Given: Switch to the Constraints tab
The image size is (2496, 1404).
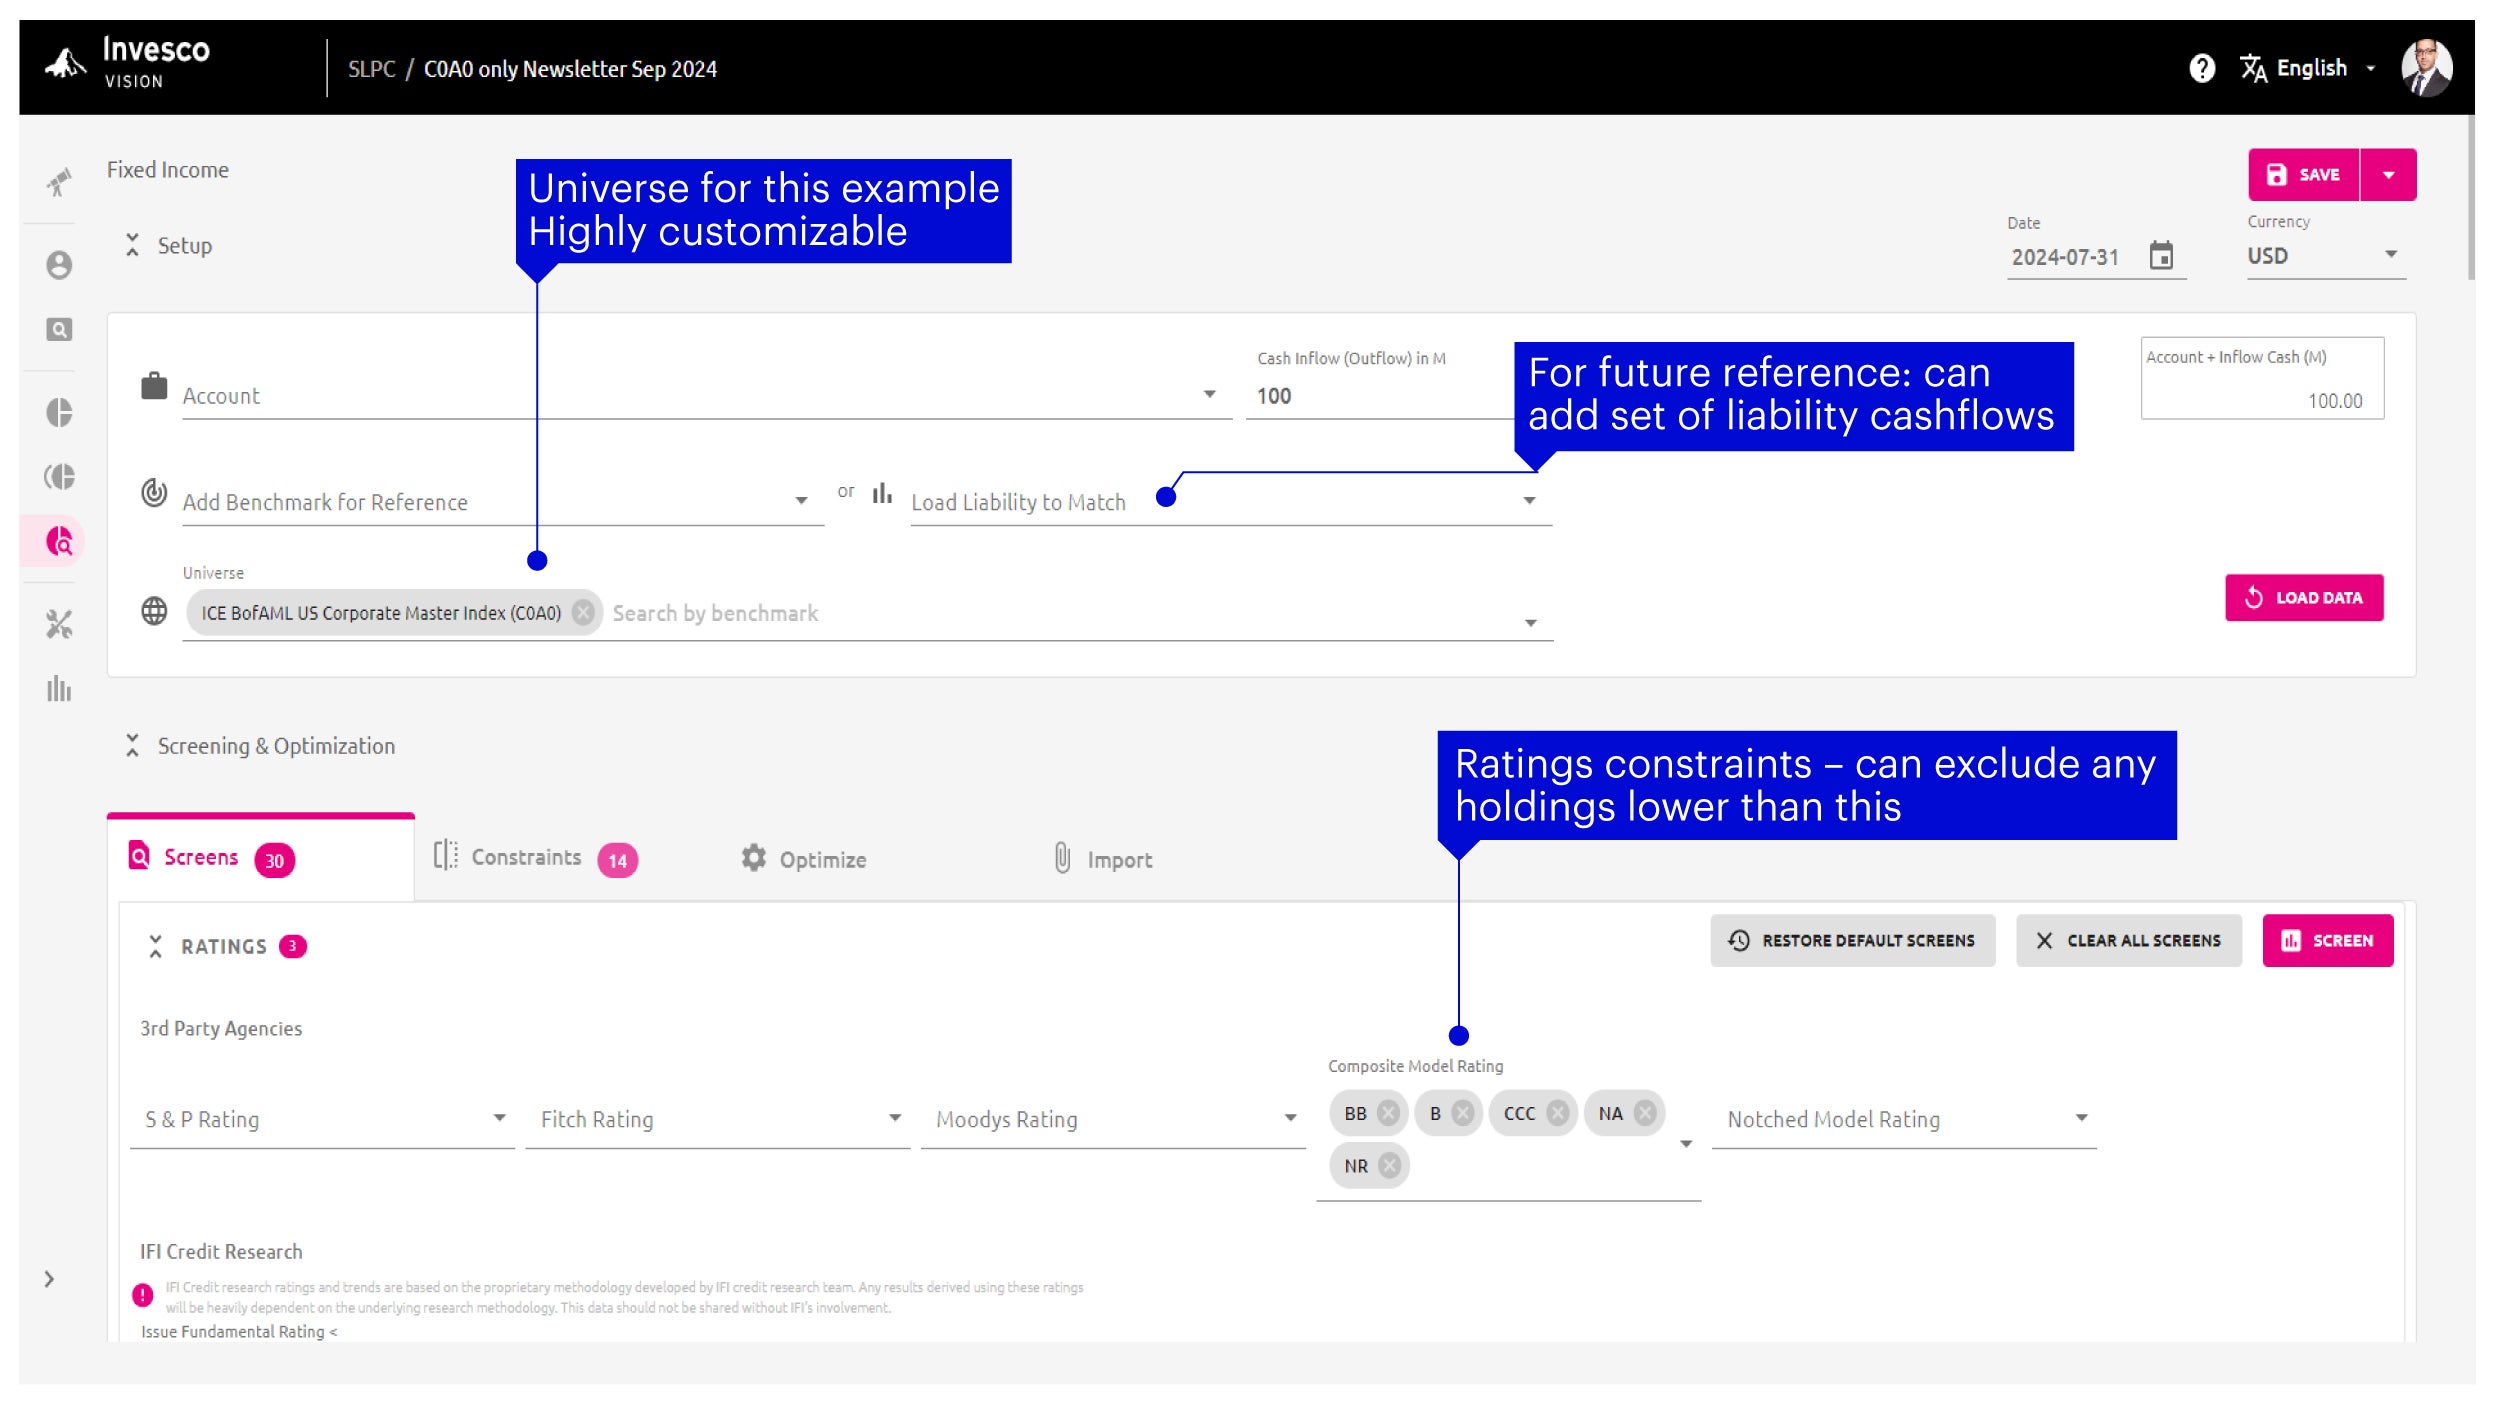Looking at the screenshot, I should click(x=535, y=858).
